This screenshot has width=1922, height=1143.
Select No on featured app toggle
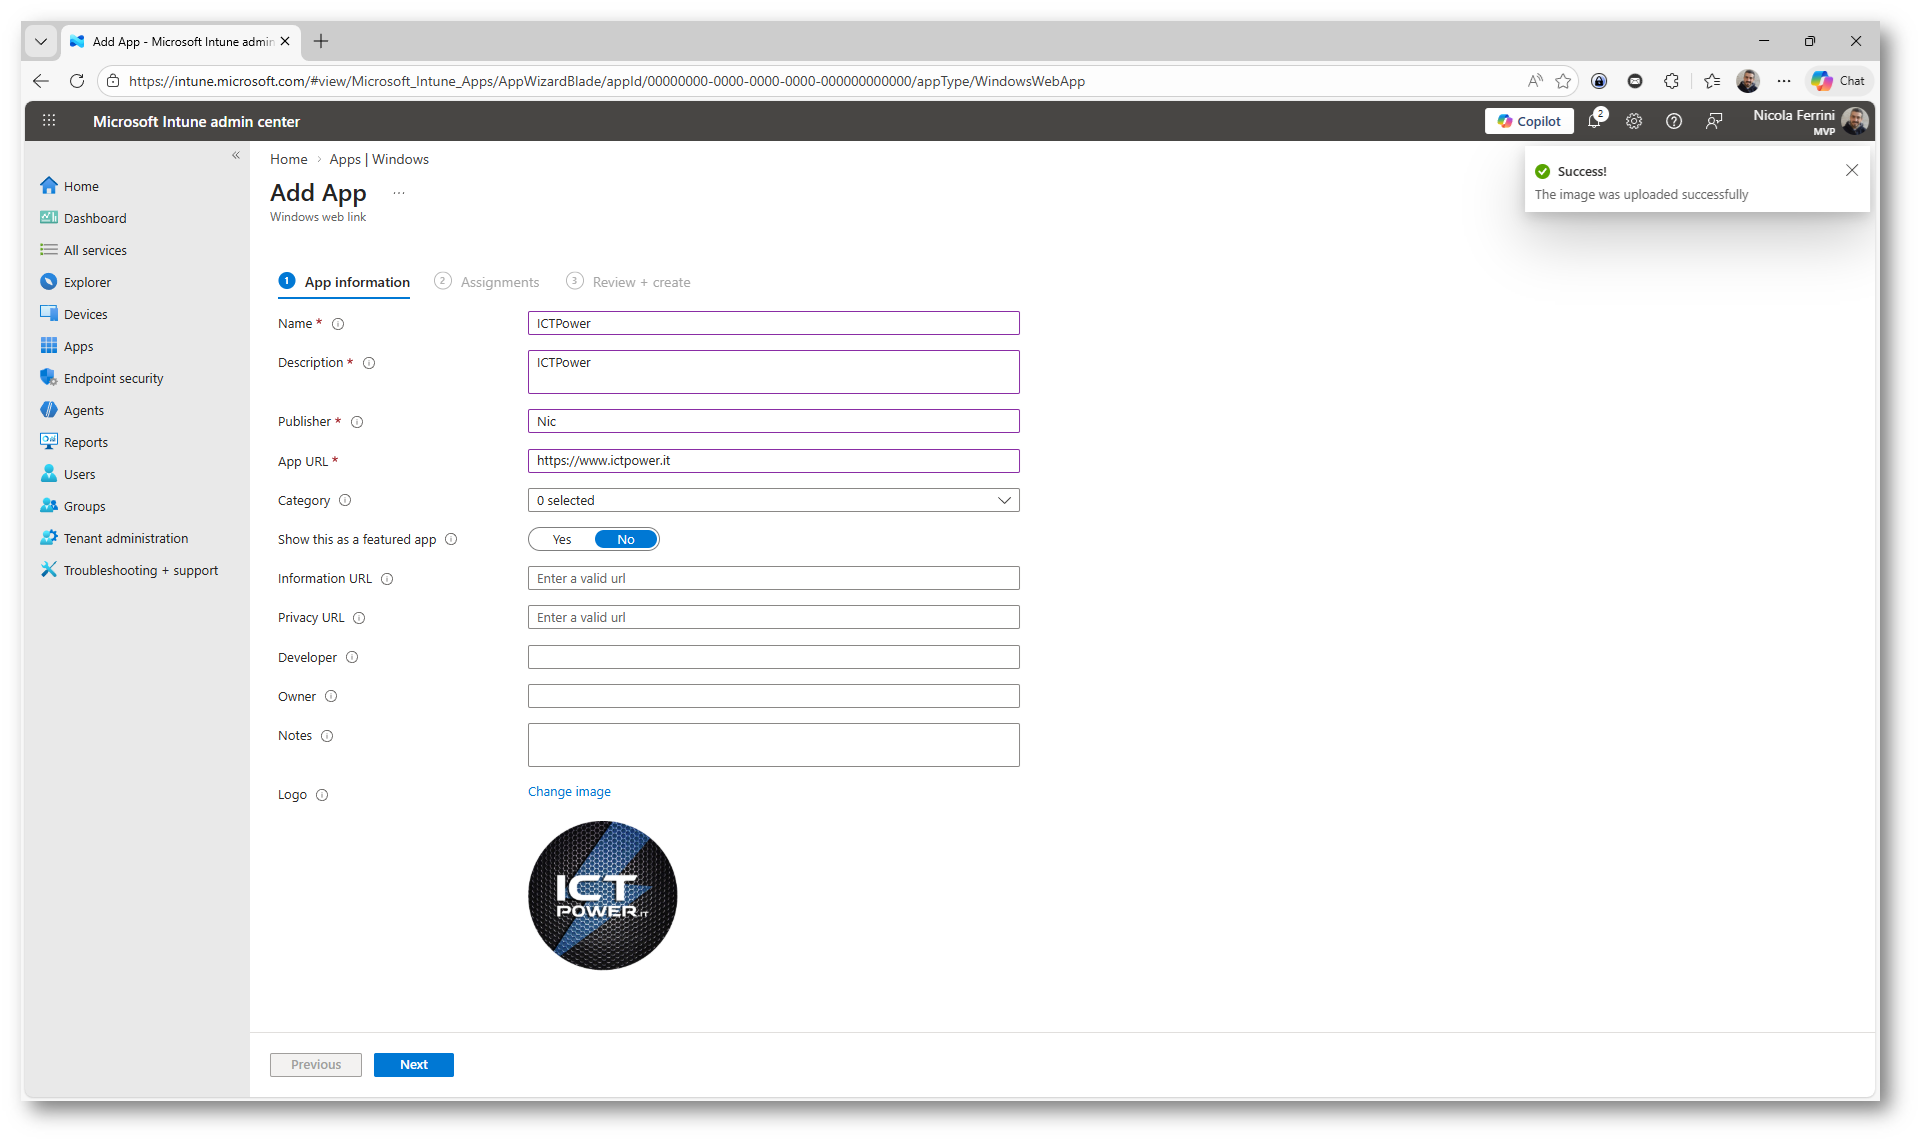tap(626, 539)
